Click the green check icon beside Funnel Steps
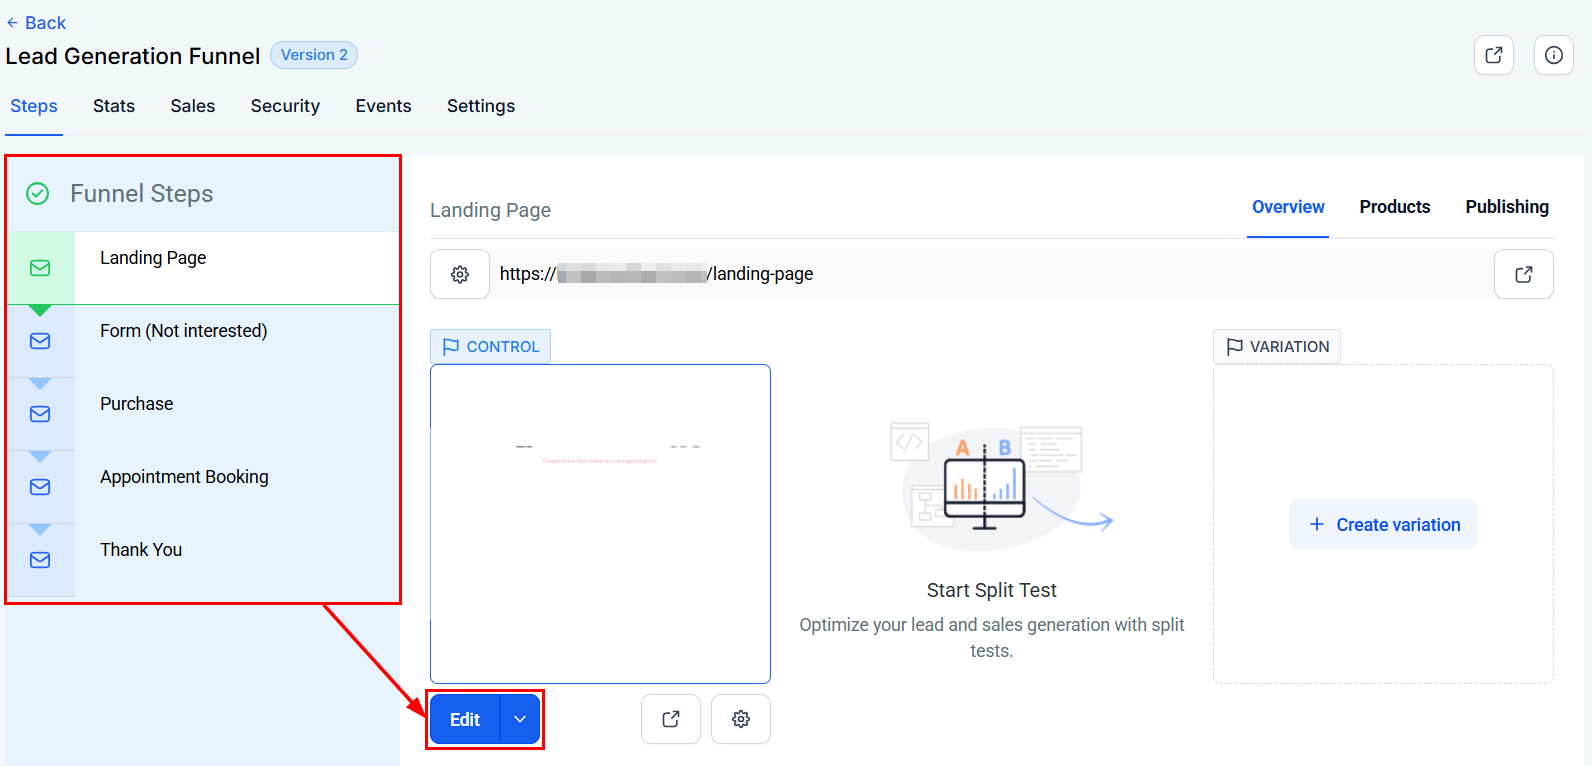The image size is (1592, 766). 38,194
